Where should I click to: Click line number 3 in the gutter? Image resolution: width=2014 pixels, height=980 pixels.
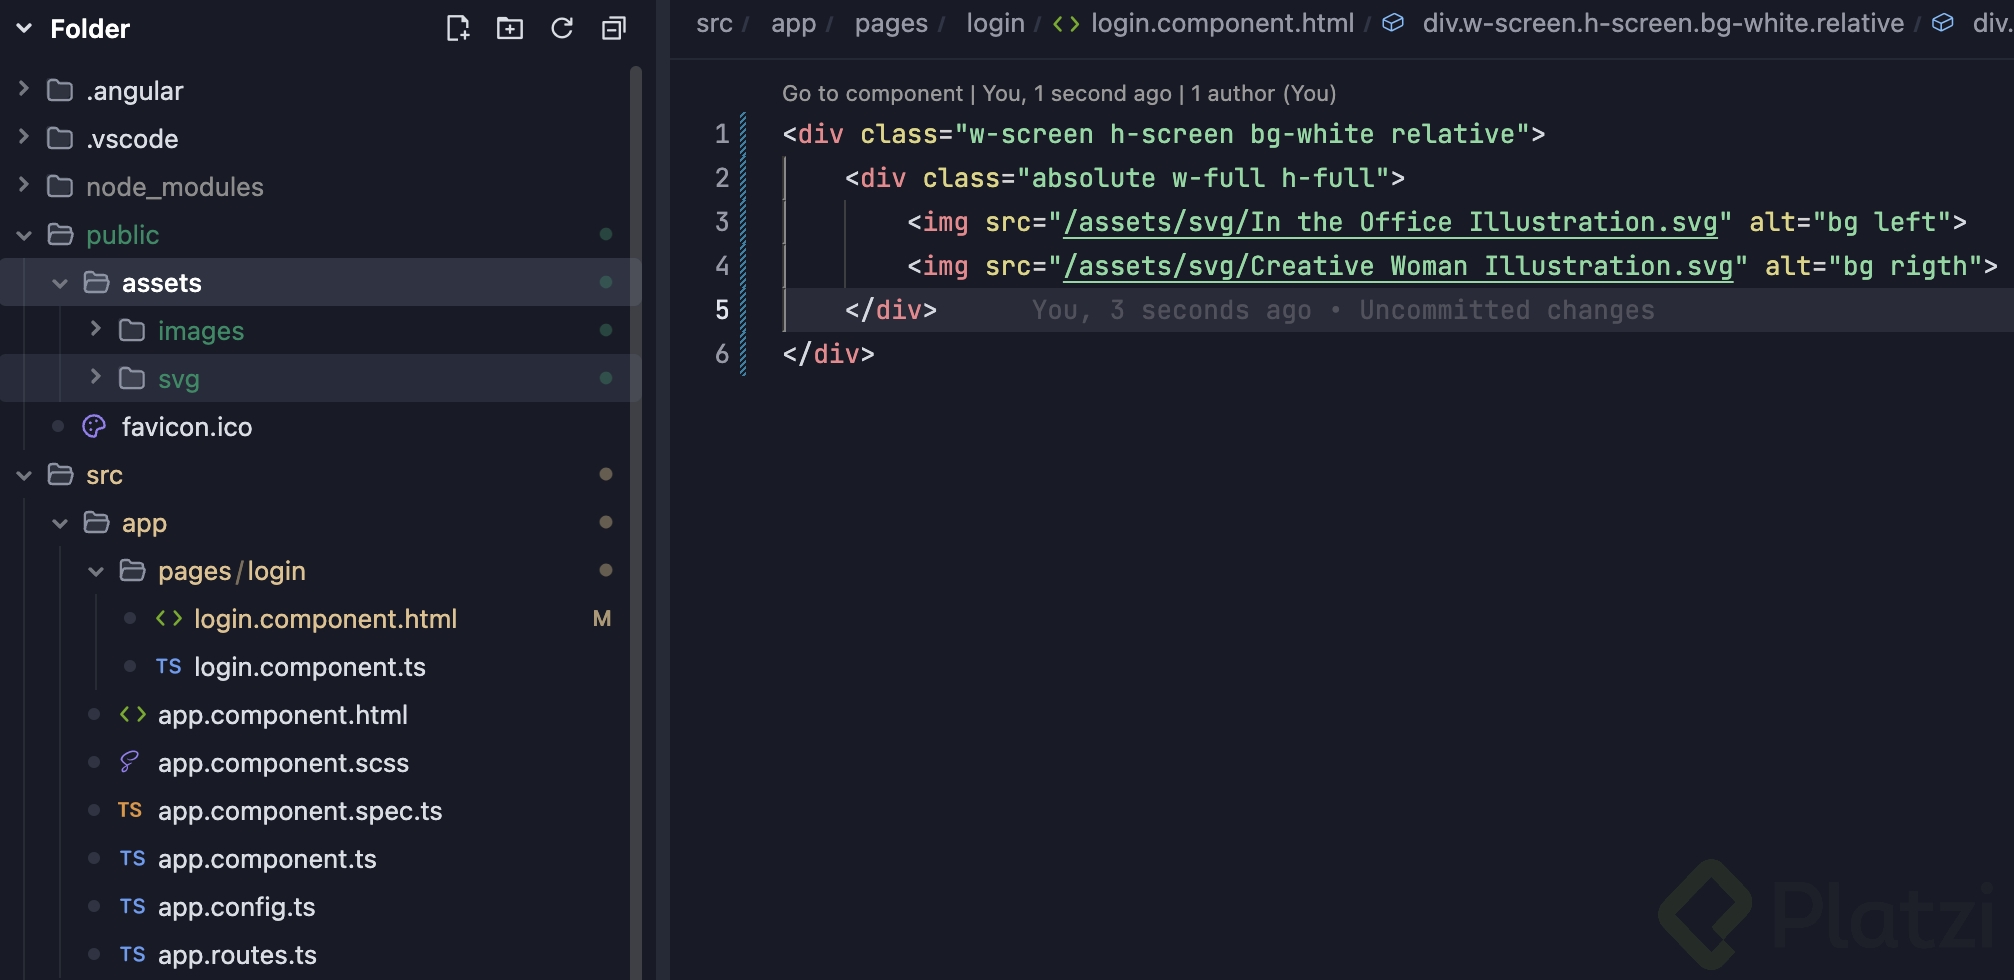tap(722, 222)
